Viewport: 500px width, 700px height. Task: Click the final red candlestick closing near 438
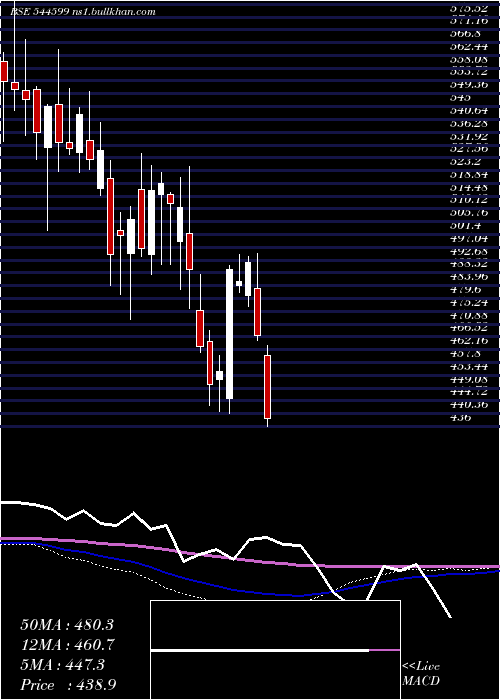point(267,387)
